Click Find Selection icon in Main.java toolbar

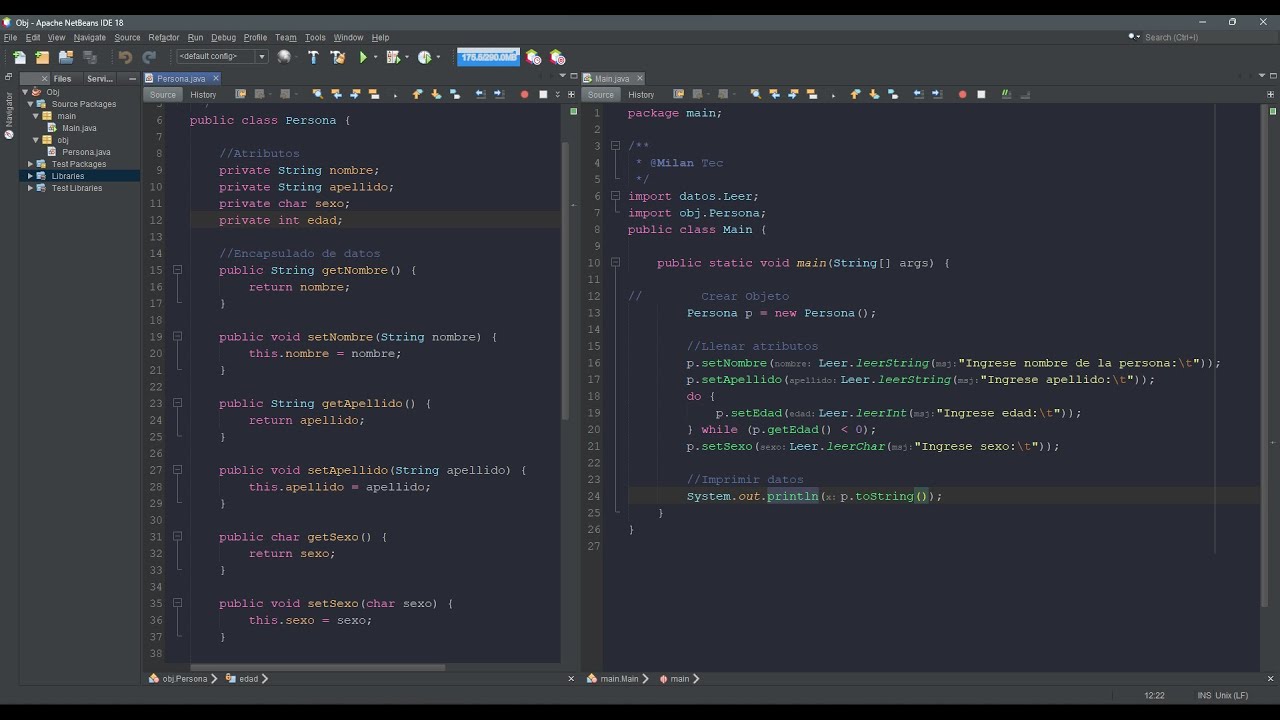point(755,94)
